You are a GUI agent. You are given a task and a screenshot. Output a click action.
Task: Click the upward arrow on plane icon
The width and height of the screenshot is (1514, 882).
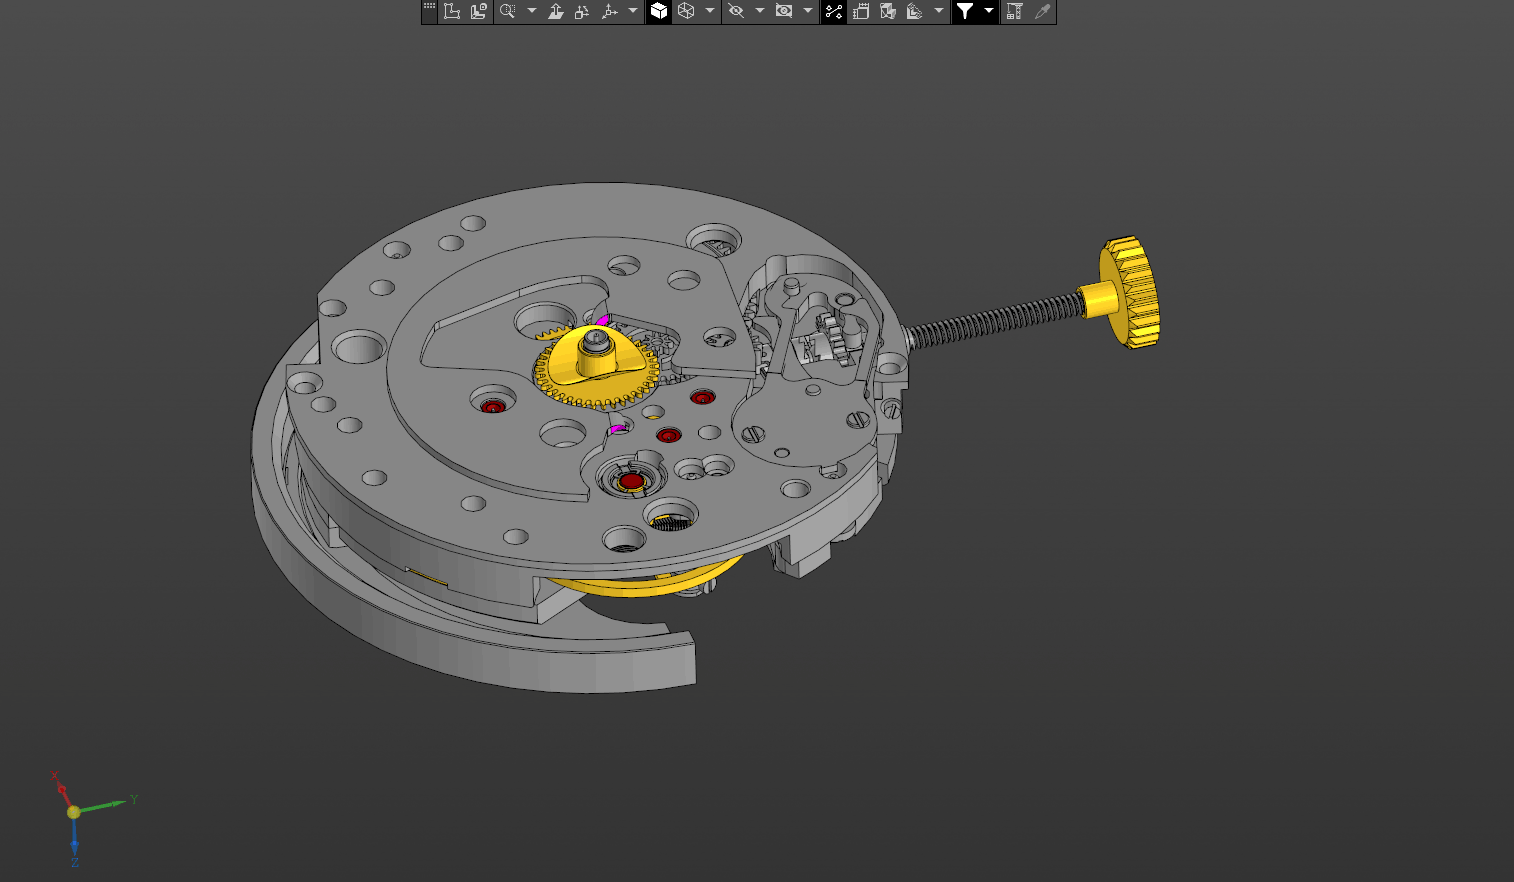[x=556, y=11]
